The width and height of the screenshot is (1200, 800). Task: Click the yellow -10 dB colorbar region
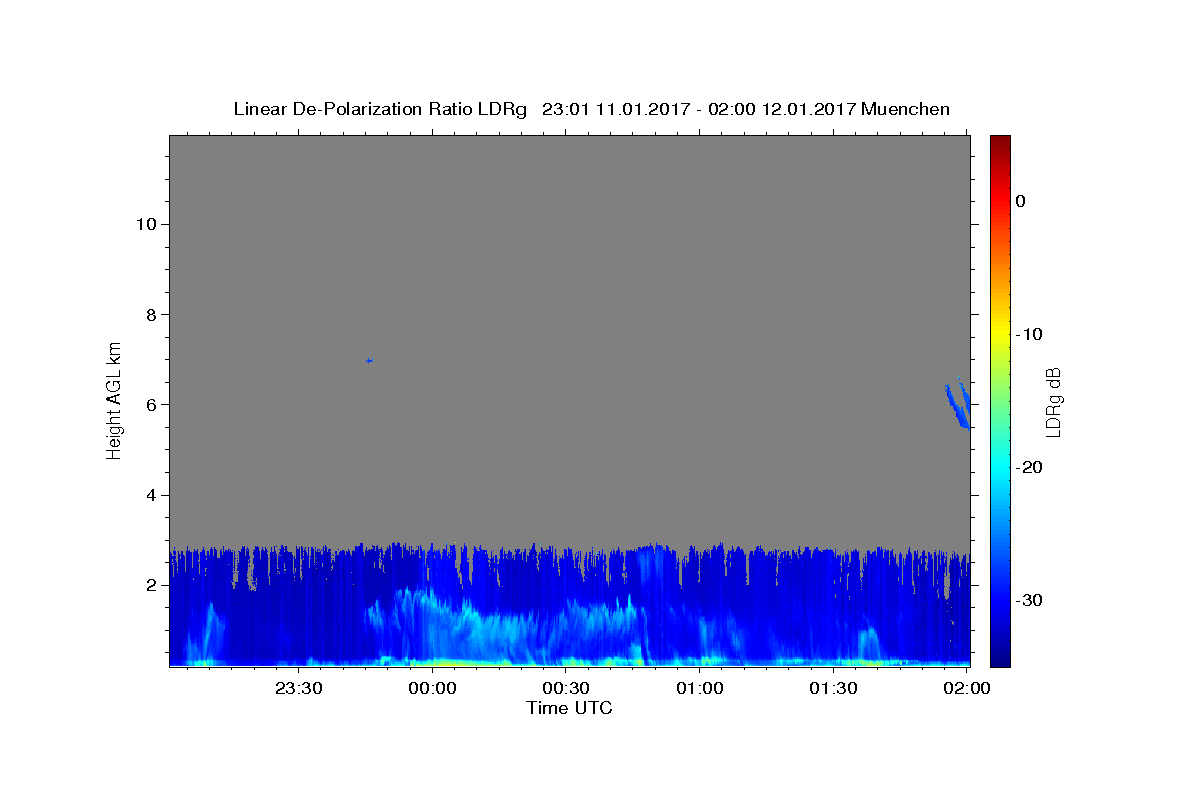click(x=1000, y=334)
